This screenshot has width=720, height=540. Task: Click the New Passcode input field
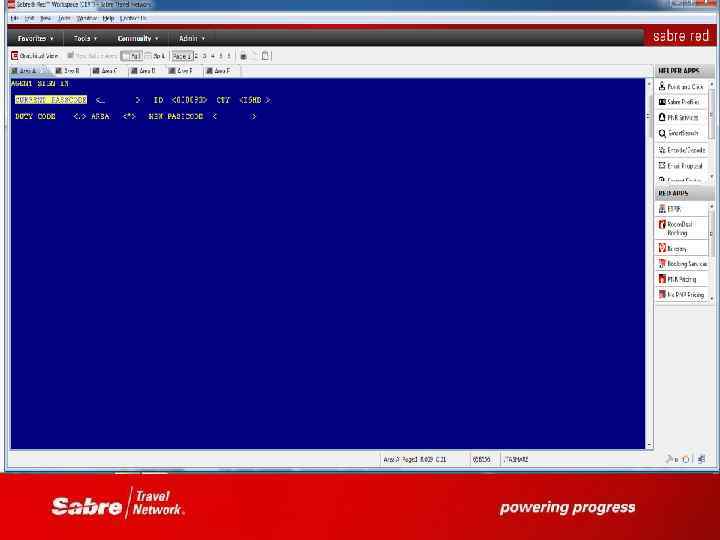coord(234,117)
